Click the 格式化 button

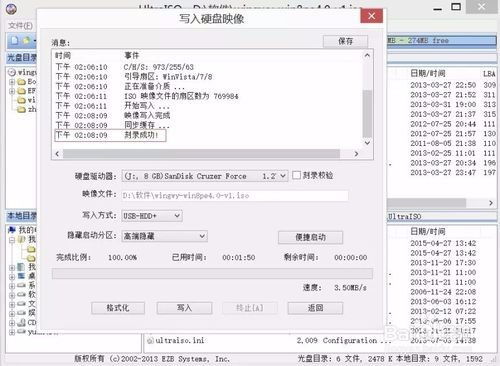click(118, 308)
